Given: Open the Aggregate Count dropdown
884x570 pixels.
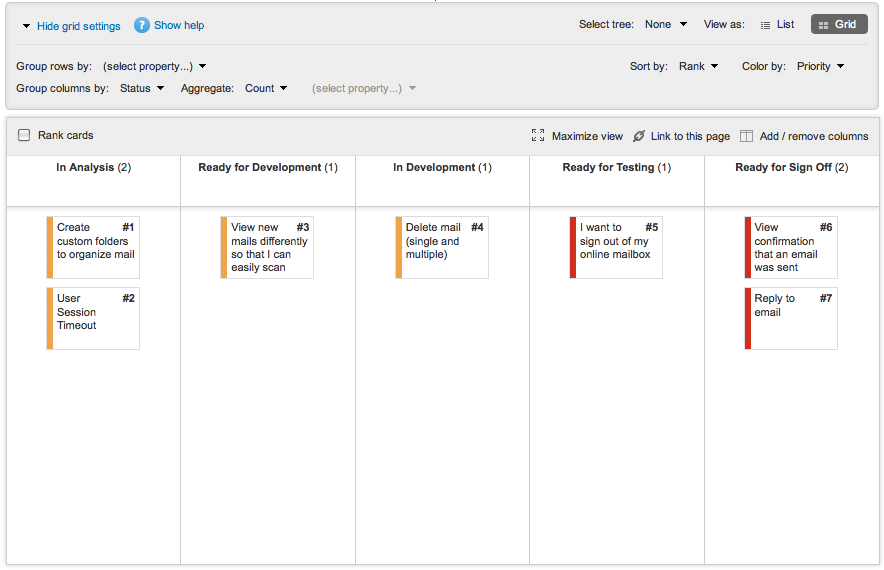Looking at the screenshot, I should coord(266,89).
